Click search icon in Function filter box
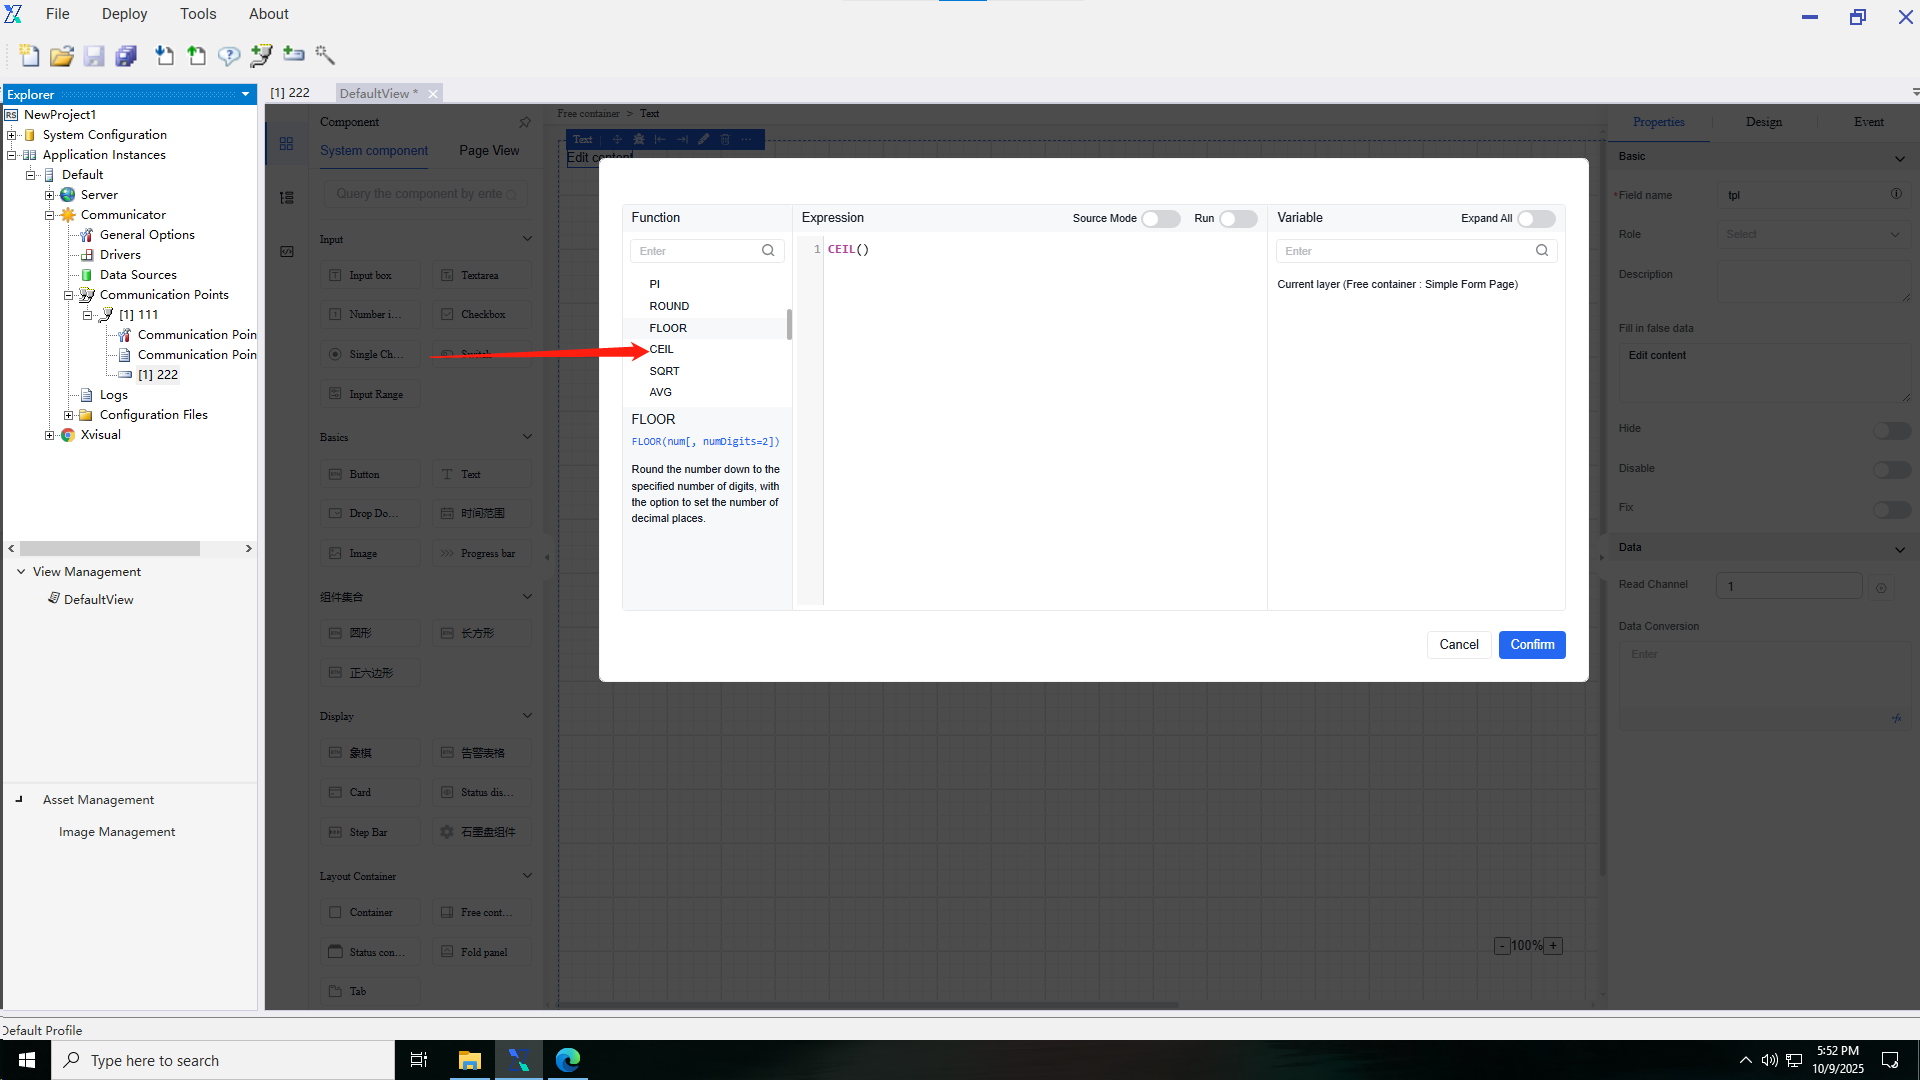Viewport: 1920px width, 1080px height. 768,251
